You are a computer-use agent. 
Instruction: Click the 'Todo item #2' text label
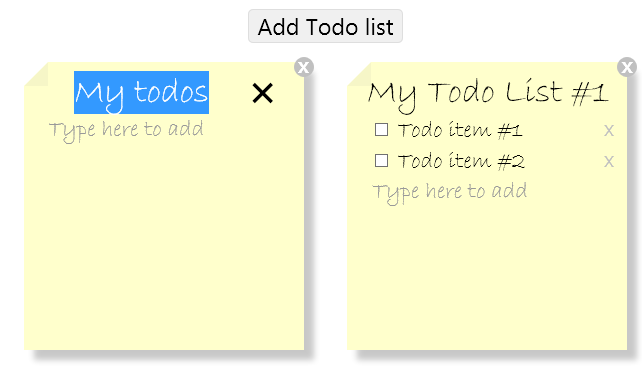(x=461, y=161)
